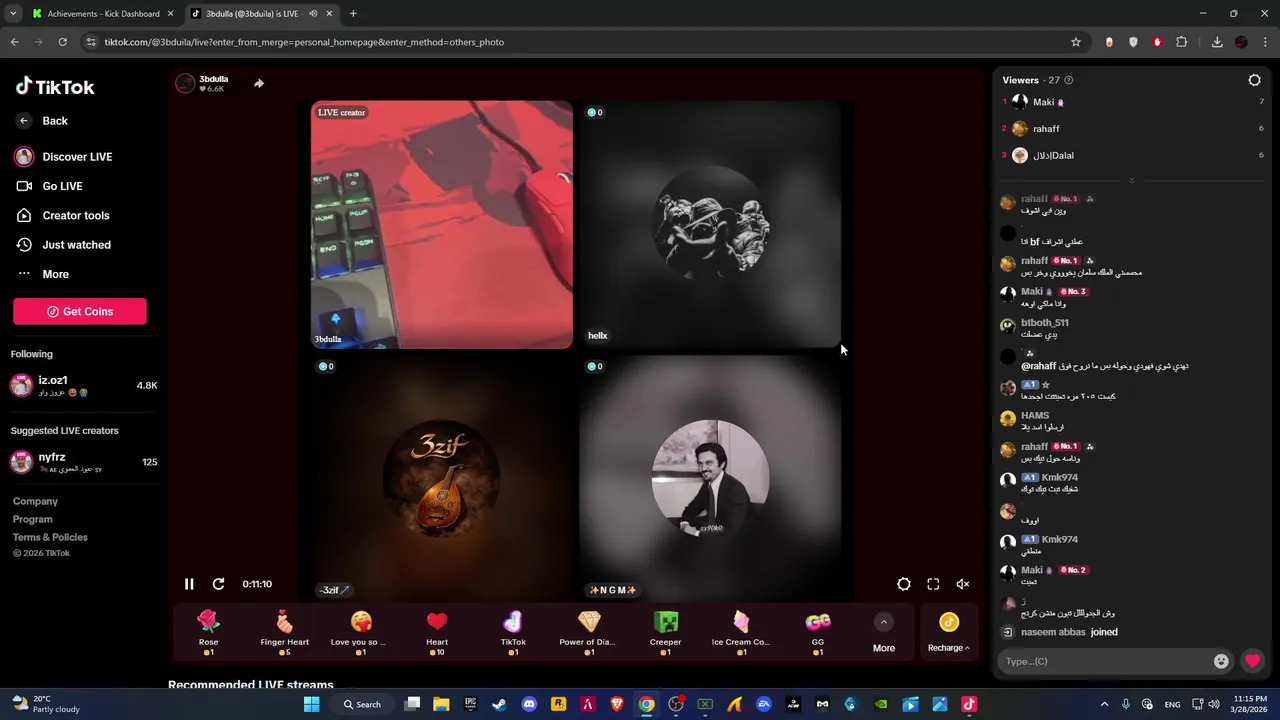Mute the TikTok tab's audio indicator
1280x720 pixels.
[x=313, y=14]
